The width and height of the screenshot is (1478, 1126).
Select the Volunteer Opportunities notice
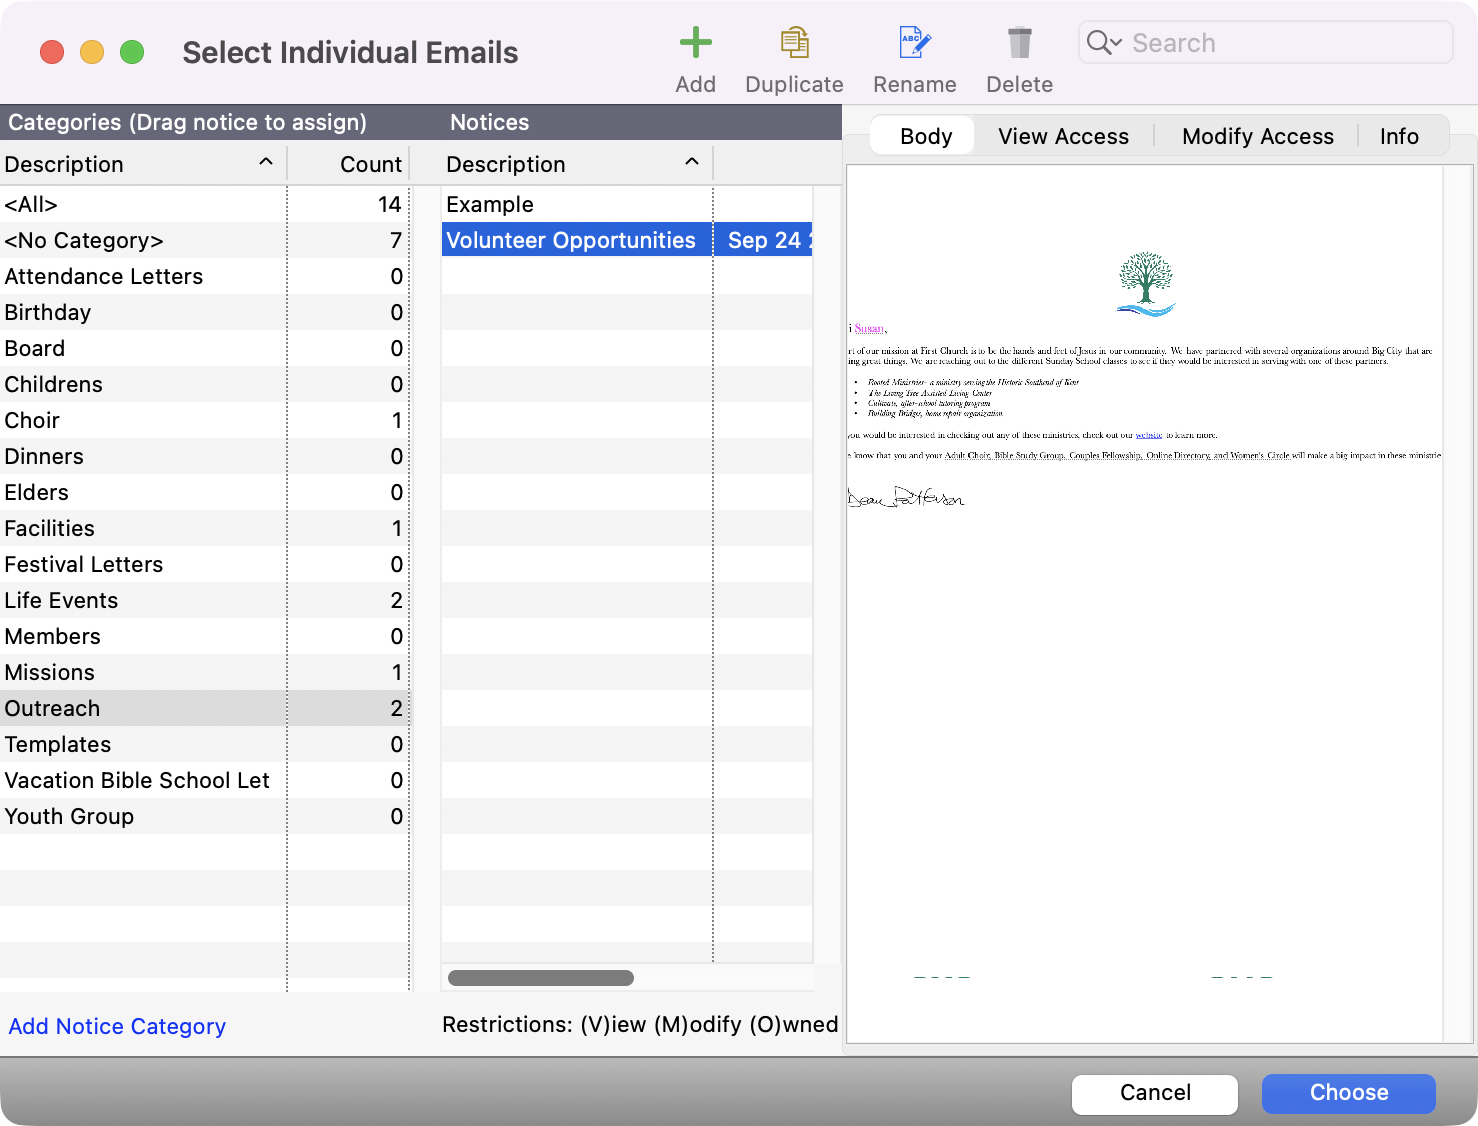(x=576, y=240)
